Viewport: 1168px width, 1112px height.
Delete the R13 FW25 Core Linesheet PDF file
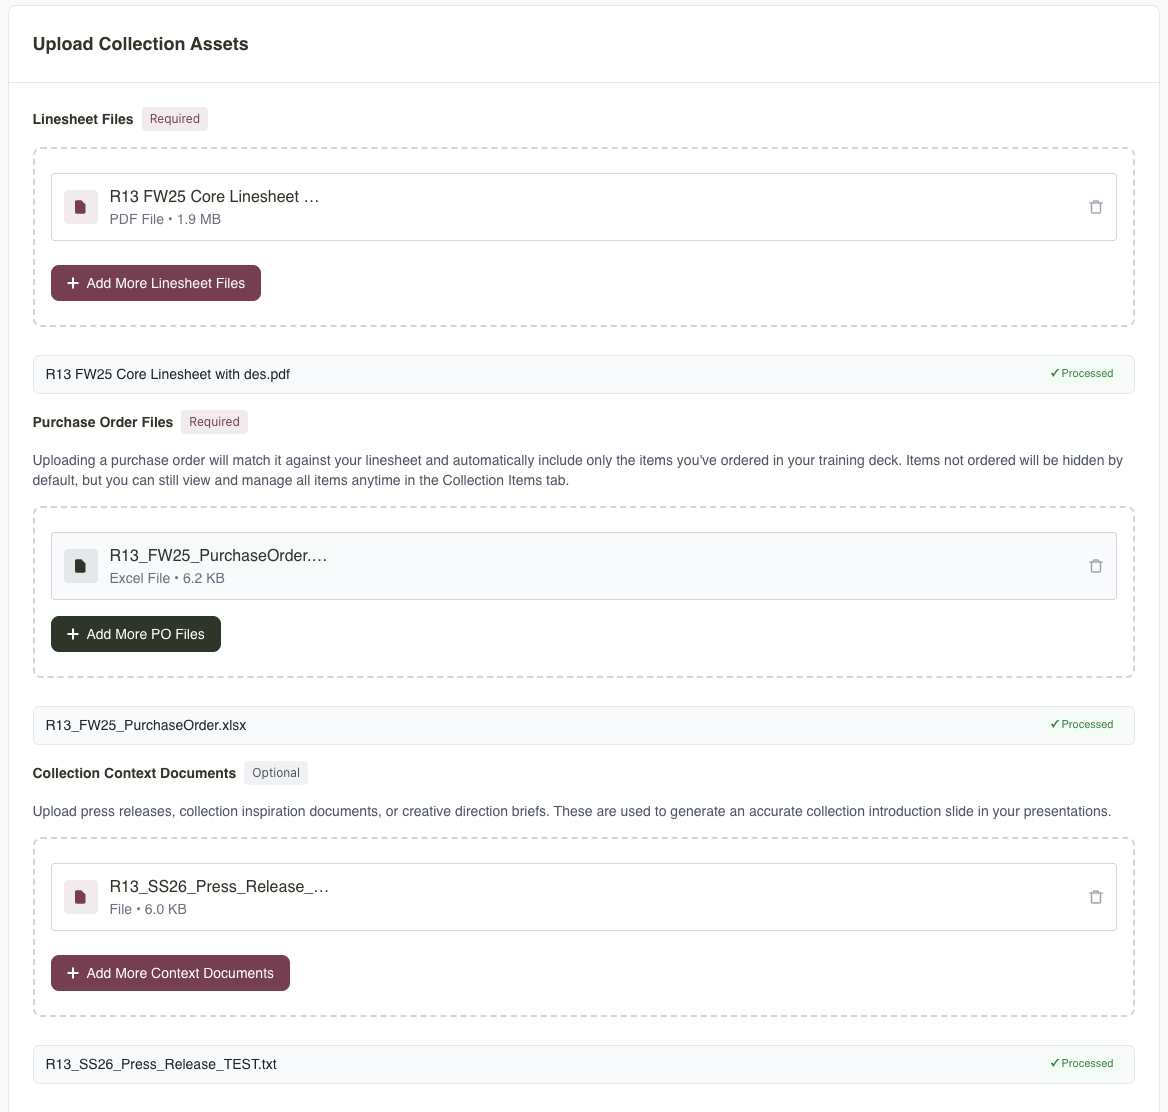pyautogui.click(x=1096, y=206)
